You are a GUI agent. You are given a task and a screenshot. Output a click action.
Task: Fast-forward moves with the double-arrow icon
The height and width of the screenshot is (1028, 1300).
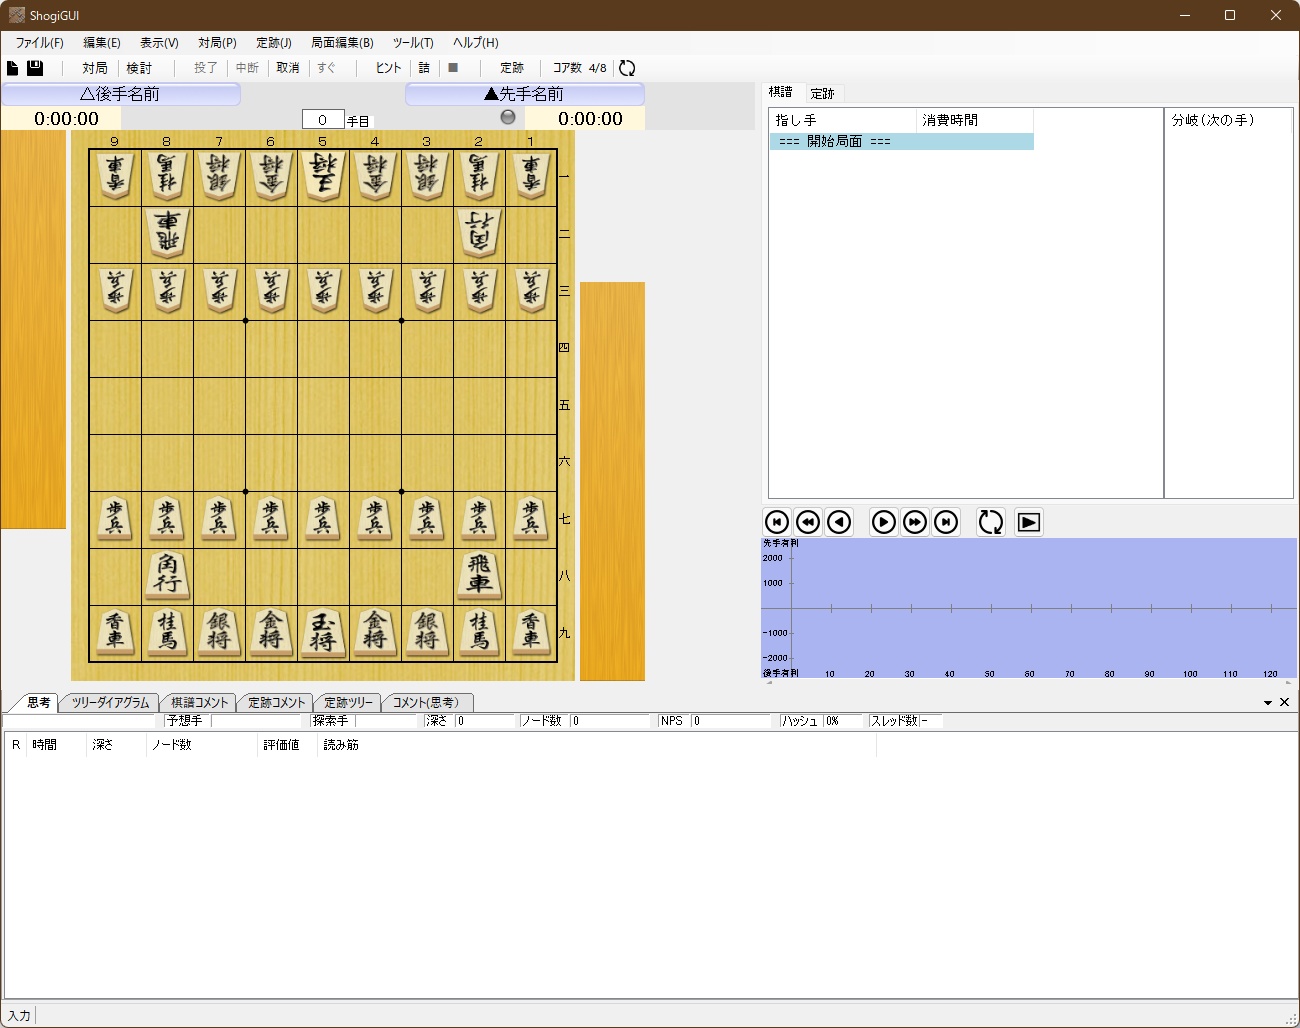[915, 521]
